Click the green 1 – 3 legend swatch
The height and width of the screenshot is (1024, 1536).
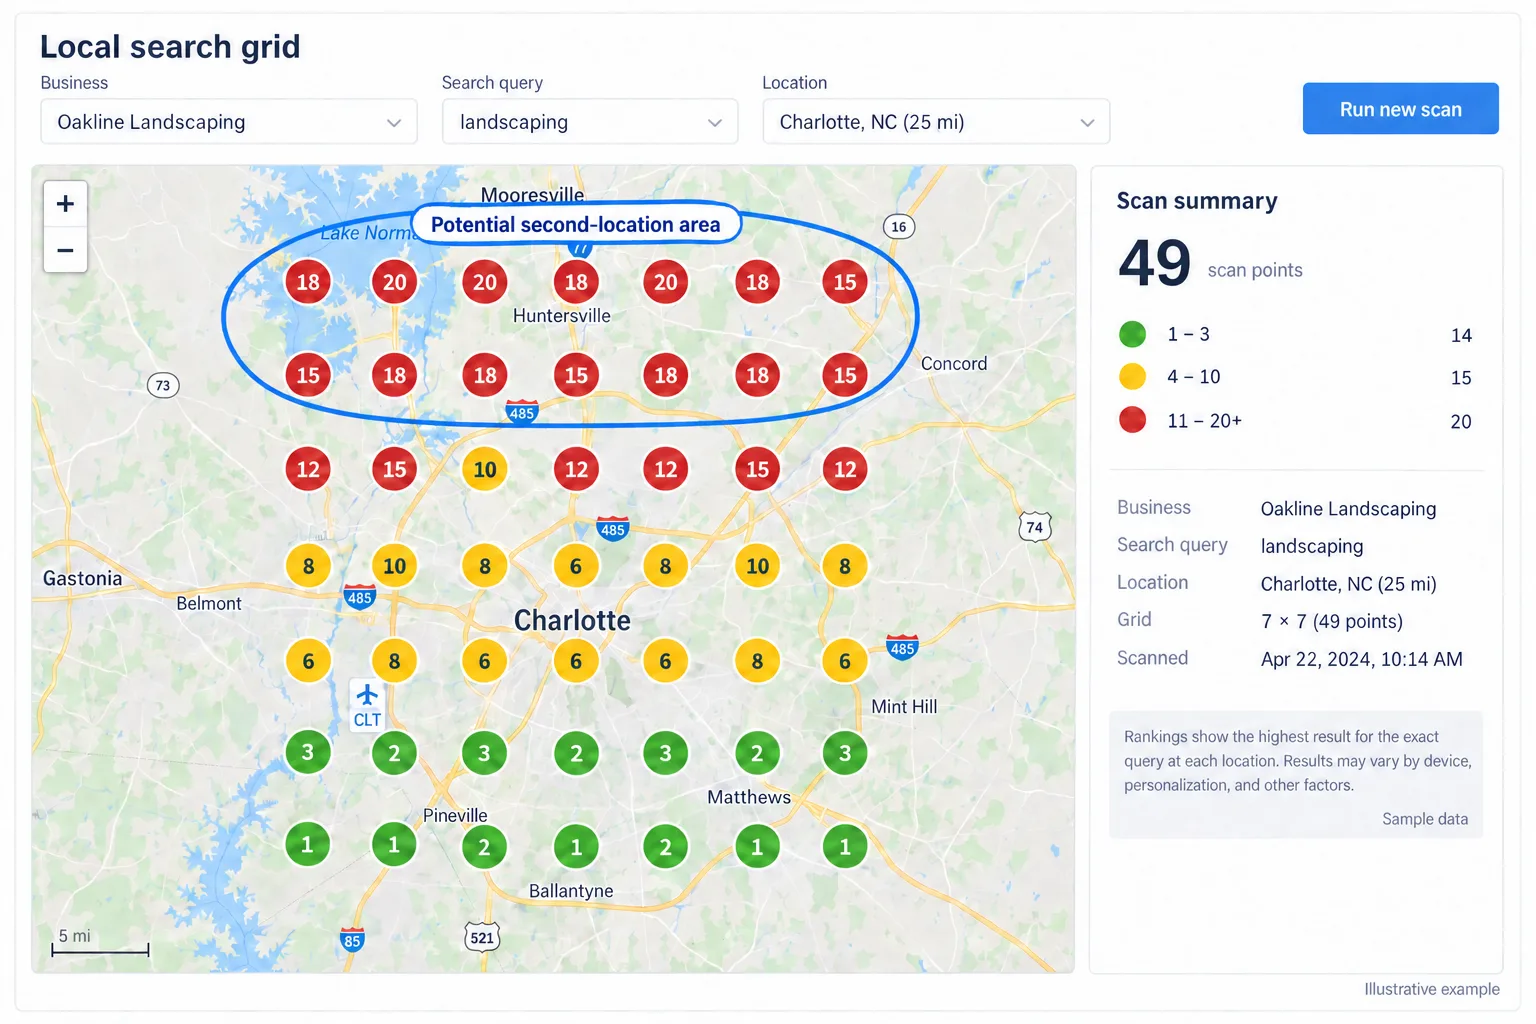(1132, 334)
